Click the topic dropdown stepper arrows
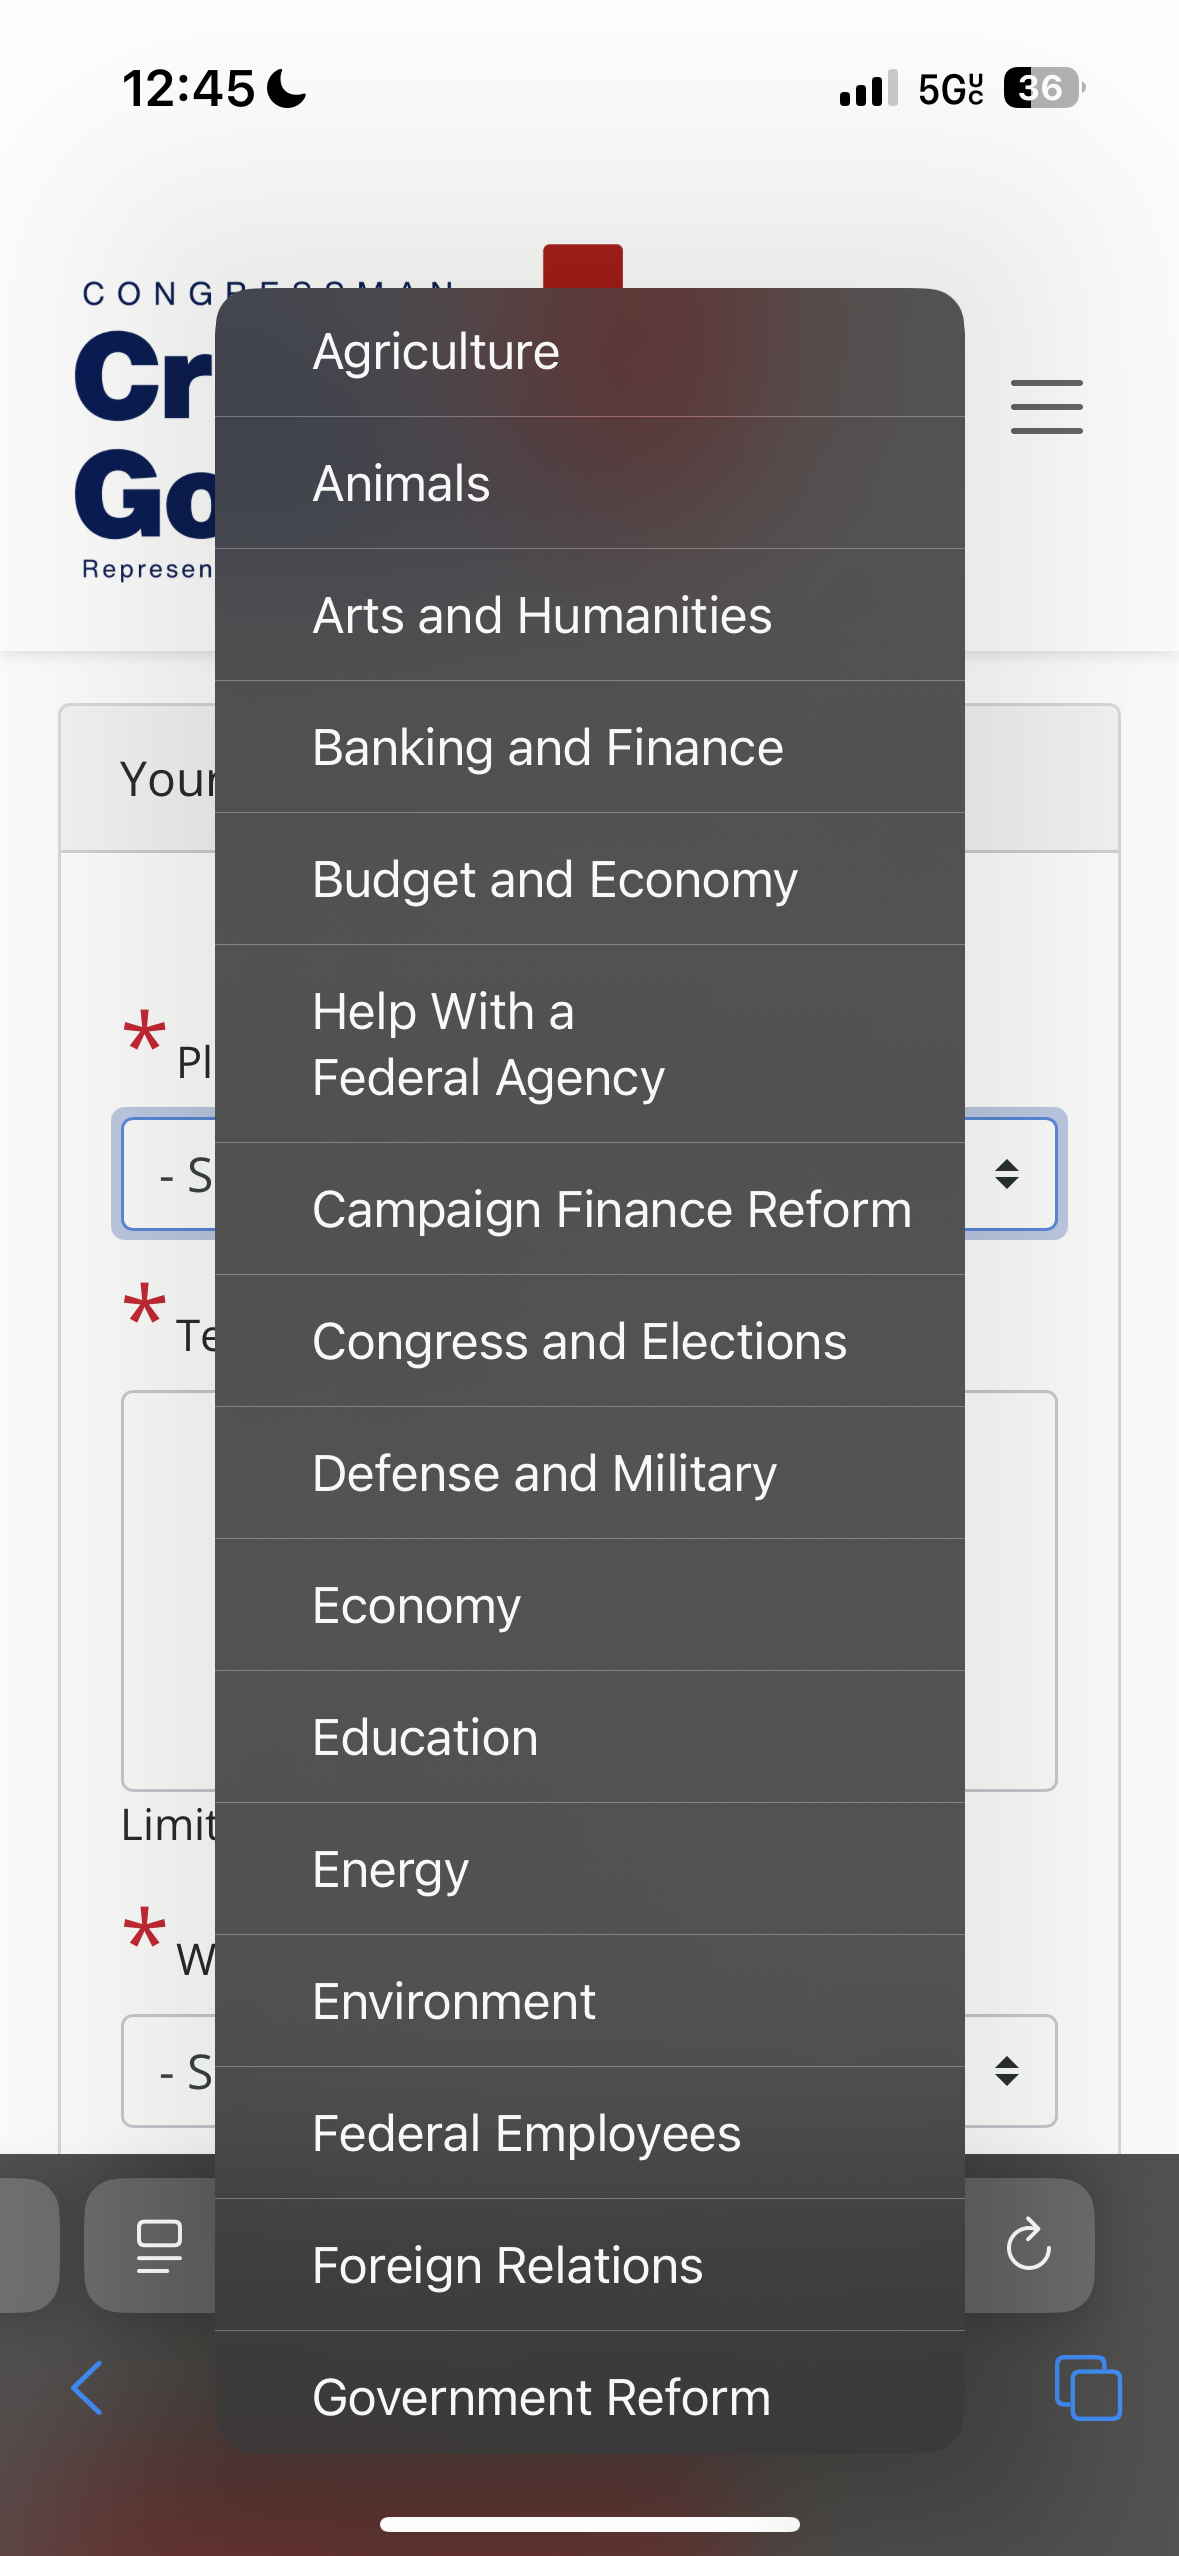1179x2556 pixels. coord(1007,1174)
